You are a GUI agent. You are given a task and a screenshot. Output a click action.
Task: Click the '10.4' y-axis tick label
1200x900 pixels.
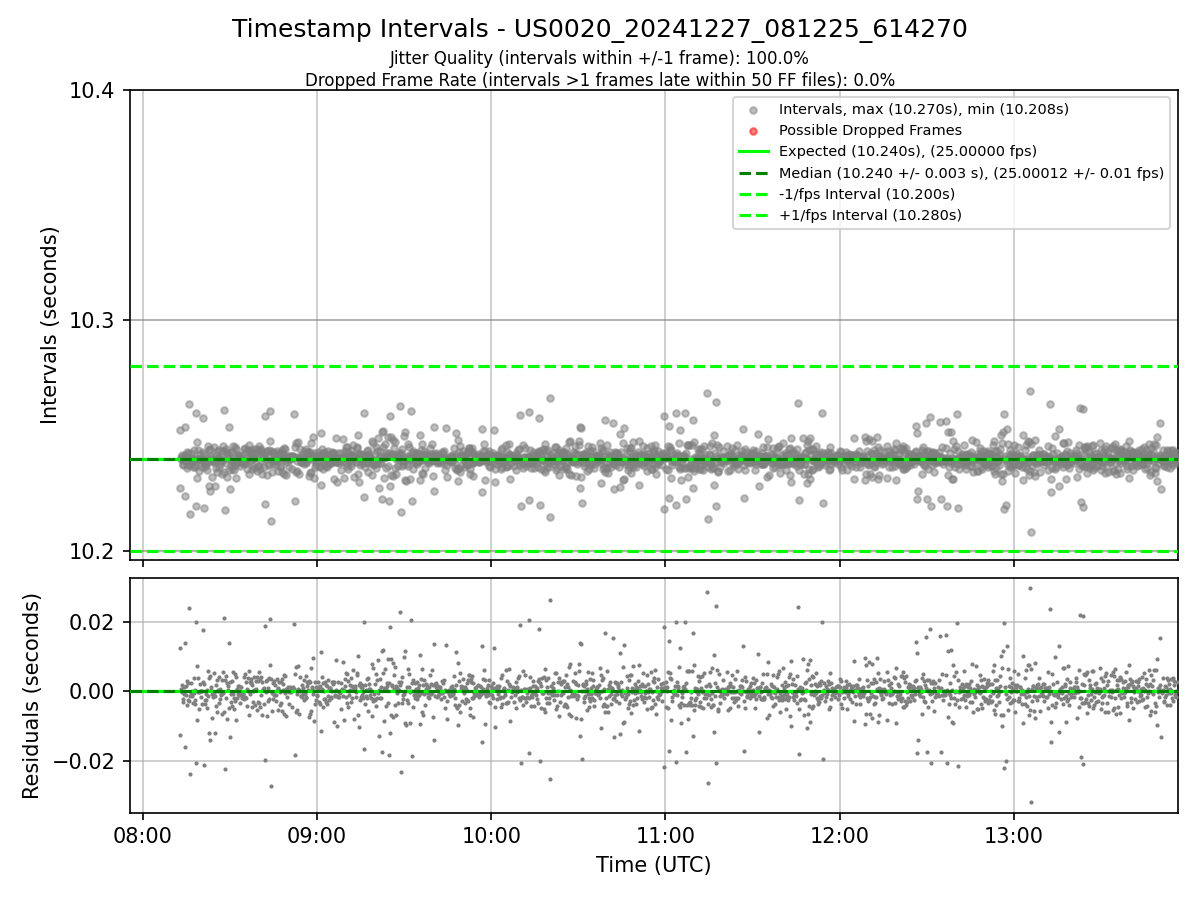click(x=92, y=91)
